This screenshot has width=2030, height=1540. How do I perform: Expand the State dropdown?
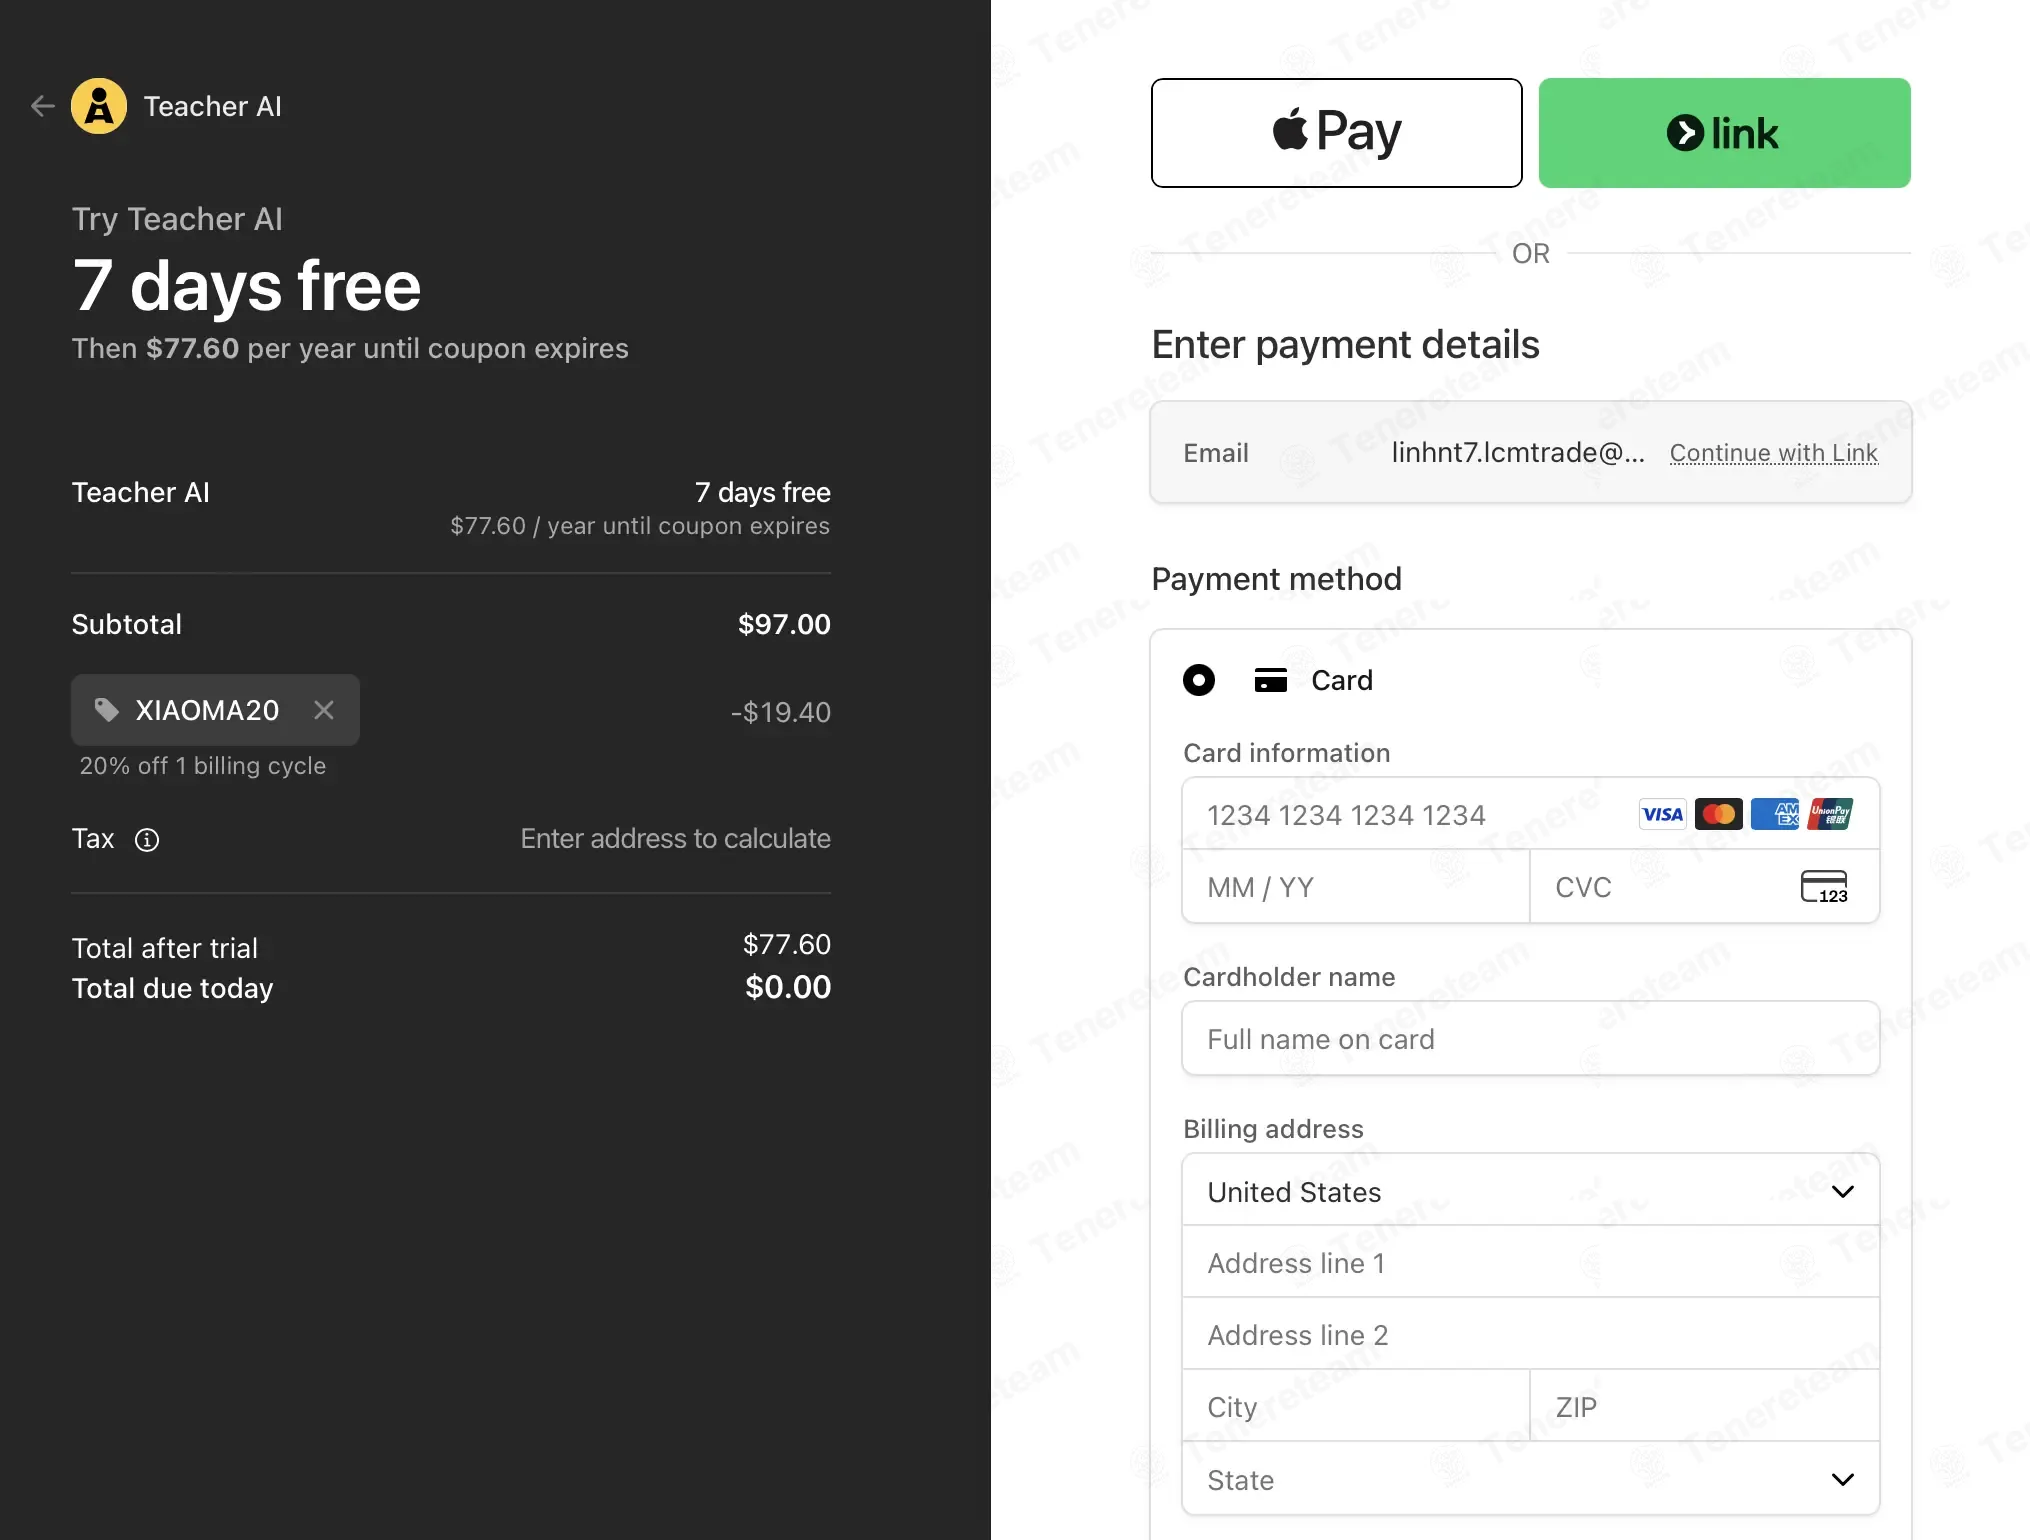[x=1531, y=1479]
